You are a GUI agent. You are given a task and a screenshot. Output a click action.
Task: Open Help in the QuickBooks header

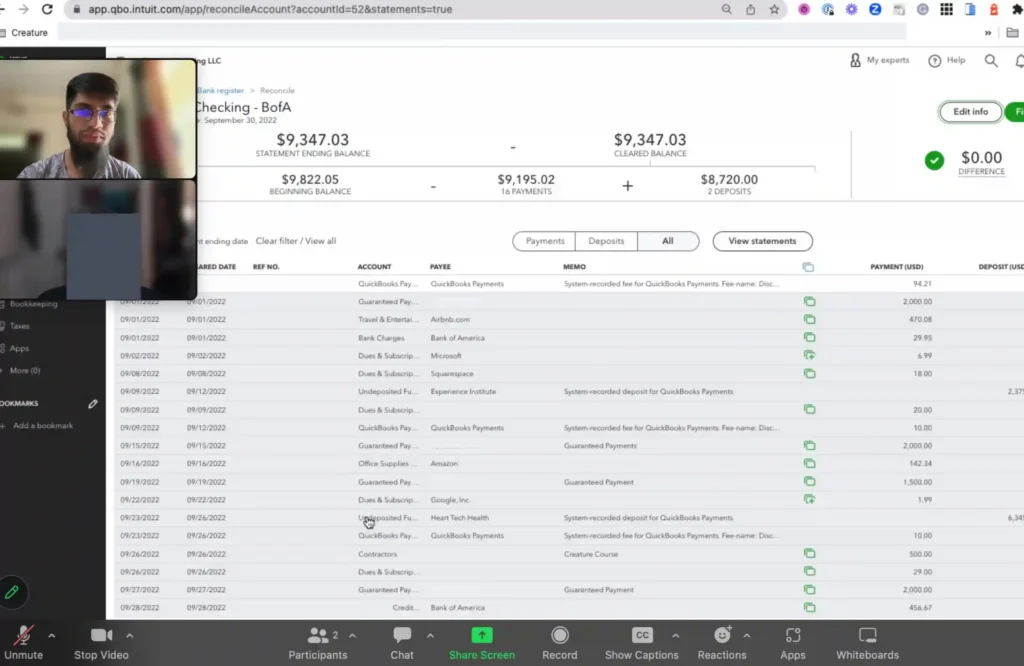pyautogui.click(x=947, y=60)
